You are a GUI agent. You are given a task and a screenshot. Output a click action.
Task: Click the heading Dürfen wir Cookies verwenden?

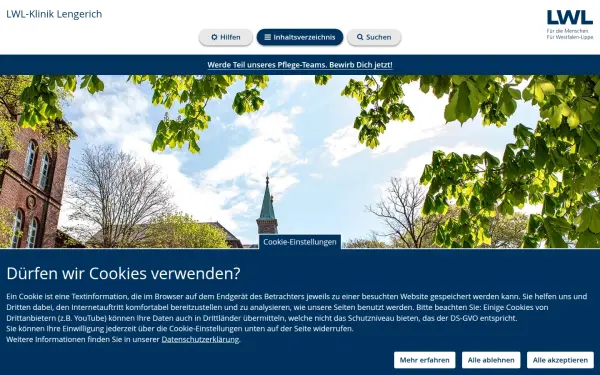123,274
